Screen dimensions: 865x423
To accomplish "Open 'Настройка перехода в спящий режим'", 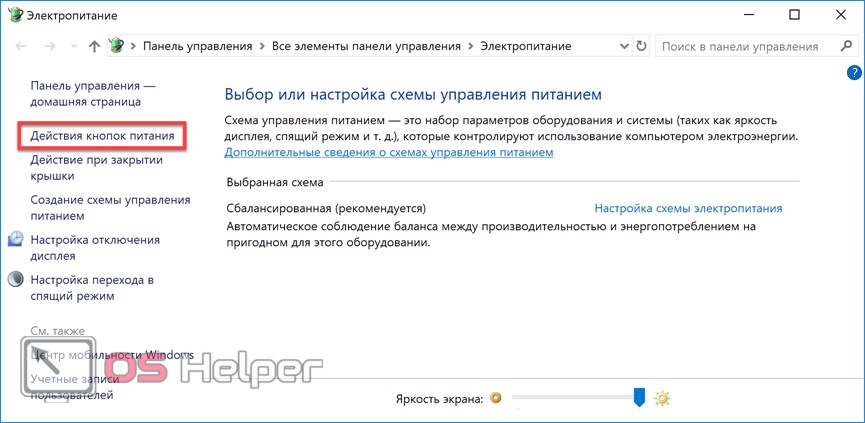I will tap(92, 288).
